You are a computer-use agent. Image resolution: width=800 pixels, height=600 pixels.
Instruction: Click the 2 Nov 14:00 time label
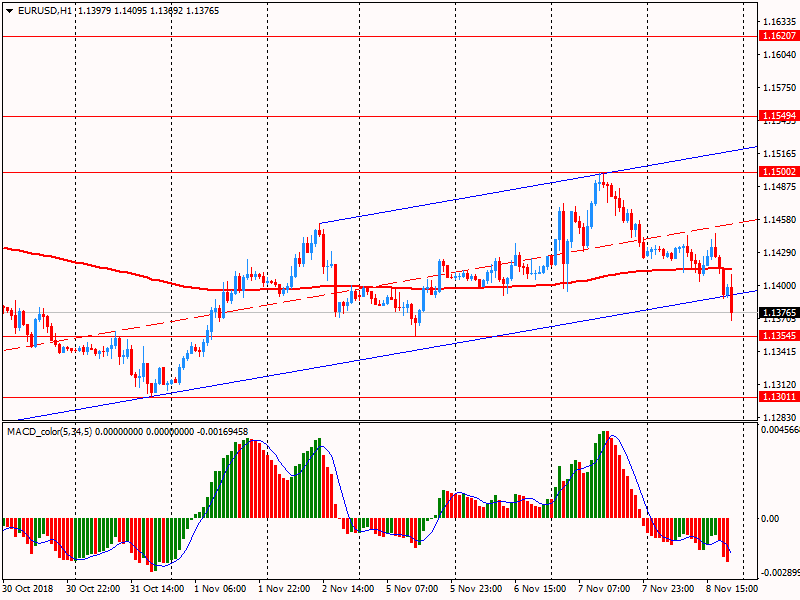pyautogui.click(x=348, y=590)
